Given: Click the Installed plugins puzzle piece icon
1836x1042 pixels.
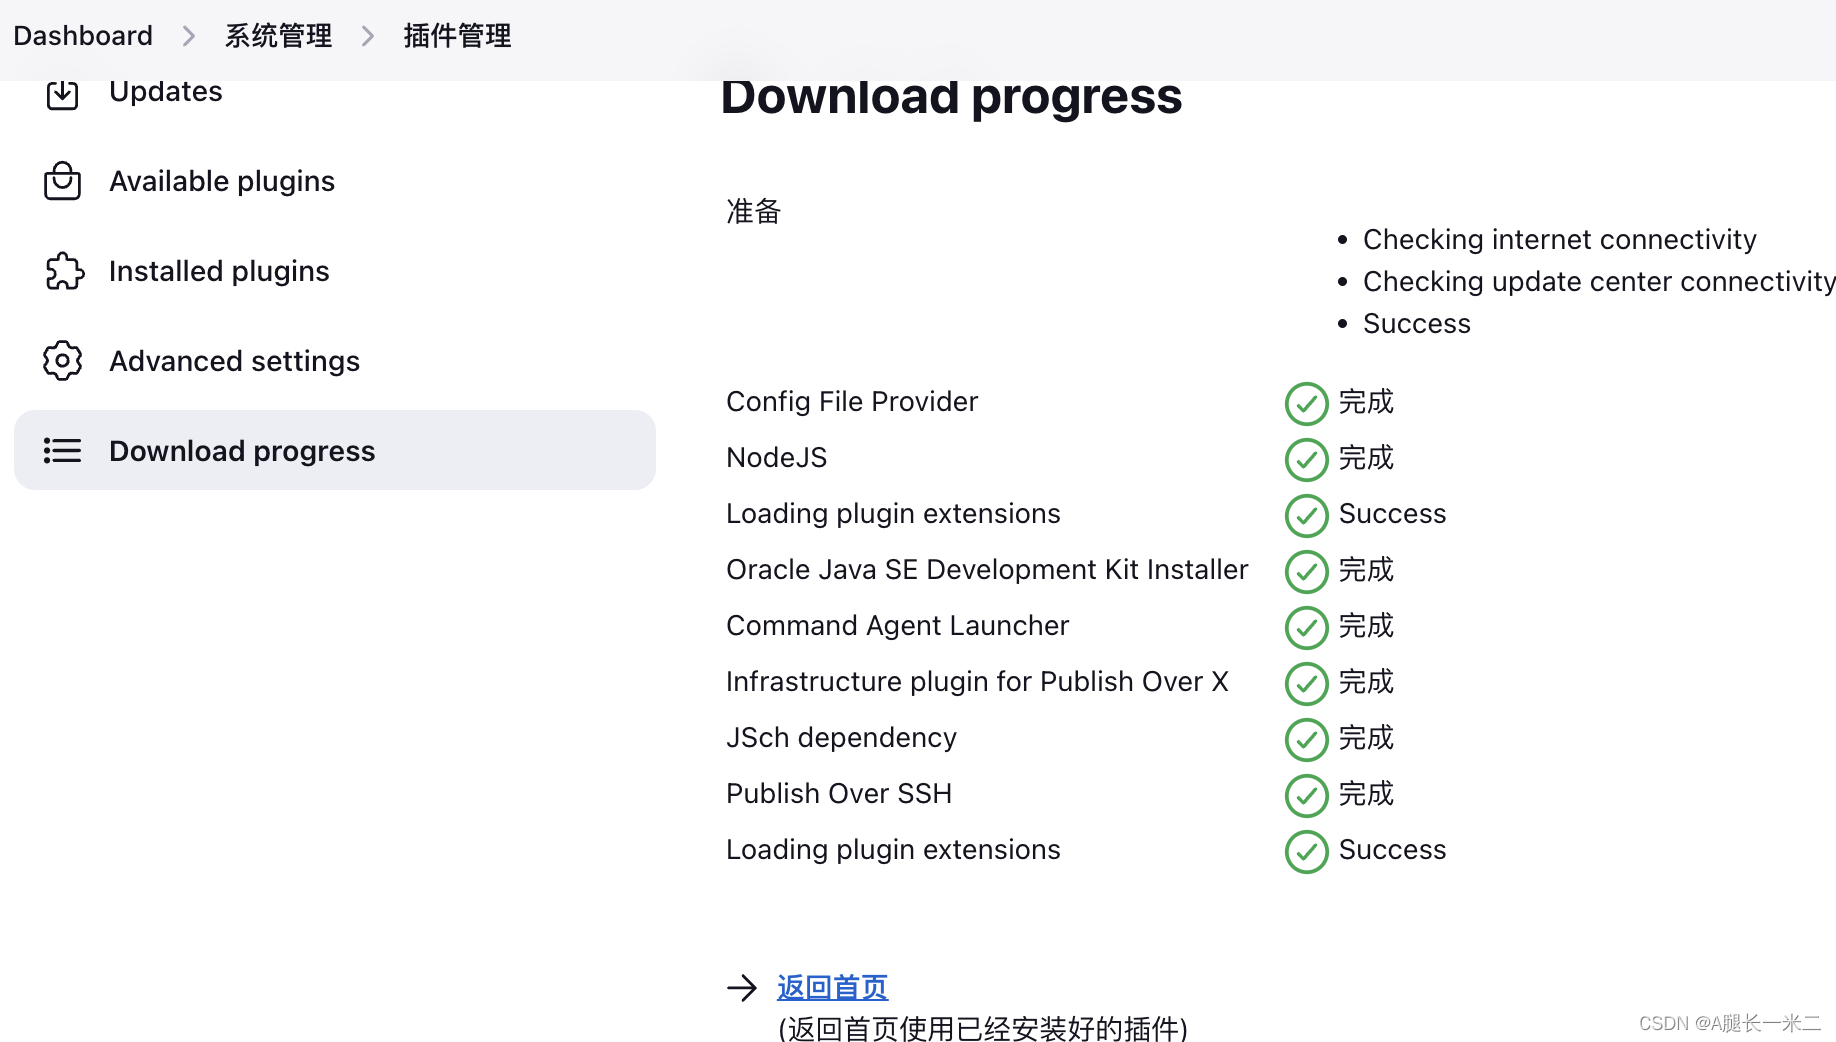Looking at the screenshot, I should (x=64, y=271).
